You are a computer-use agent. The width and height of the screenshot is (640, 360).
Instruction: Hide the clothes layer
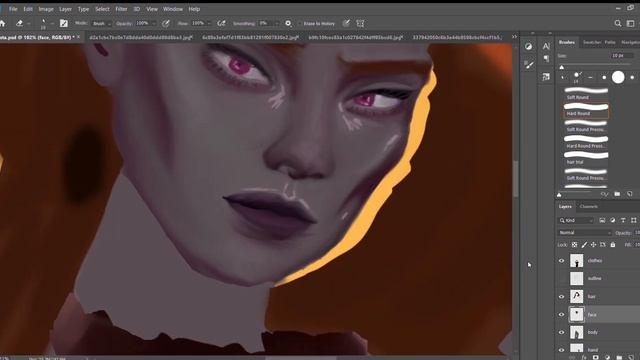point(562,260)
